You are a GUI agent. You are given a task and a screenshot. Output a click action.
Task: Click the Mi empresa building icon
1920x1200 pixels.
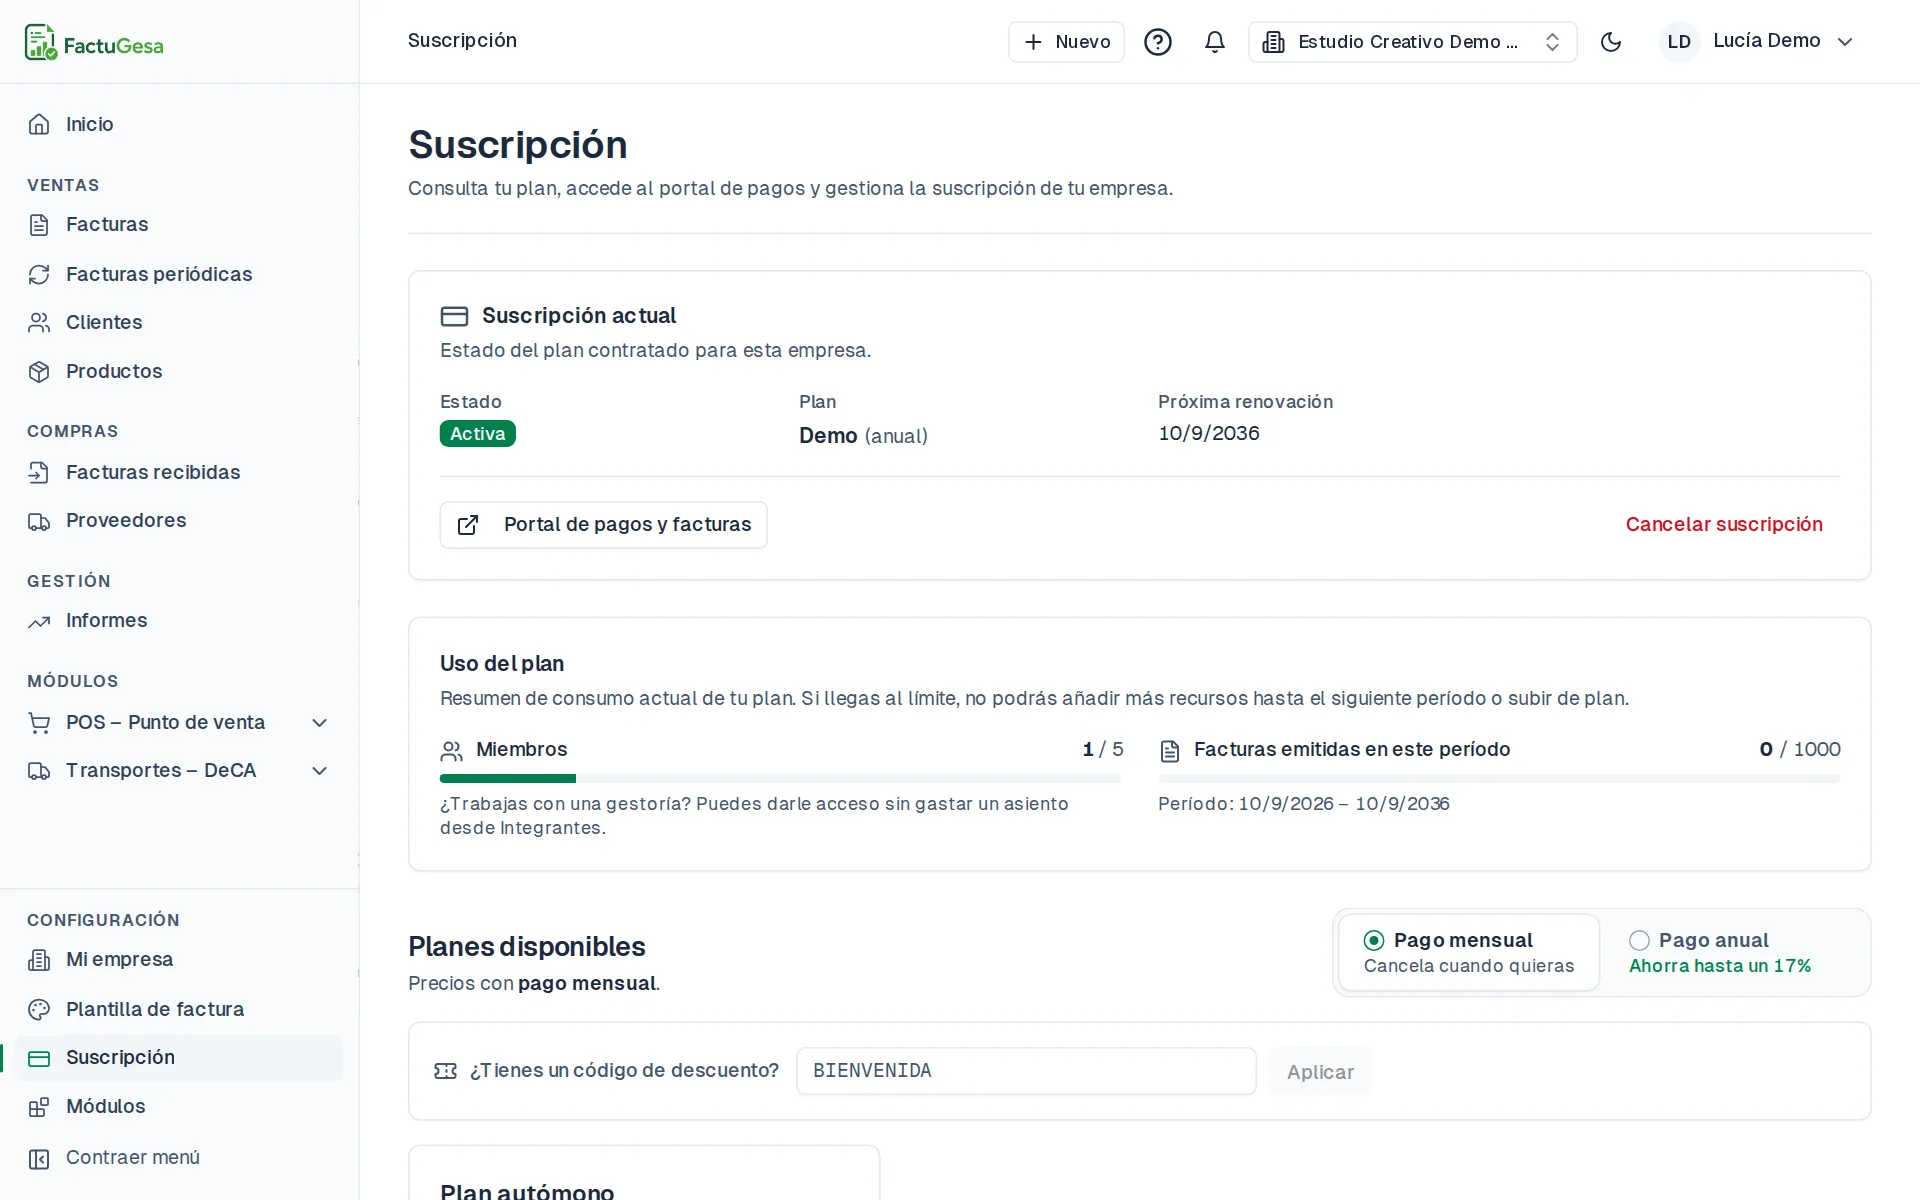tap(39, 960)
